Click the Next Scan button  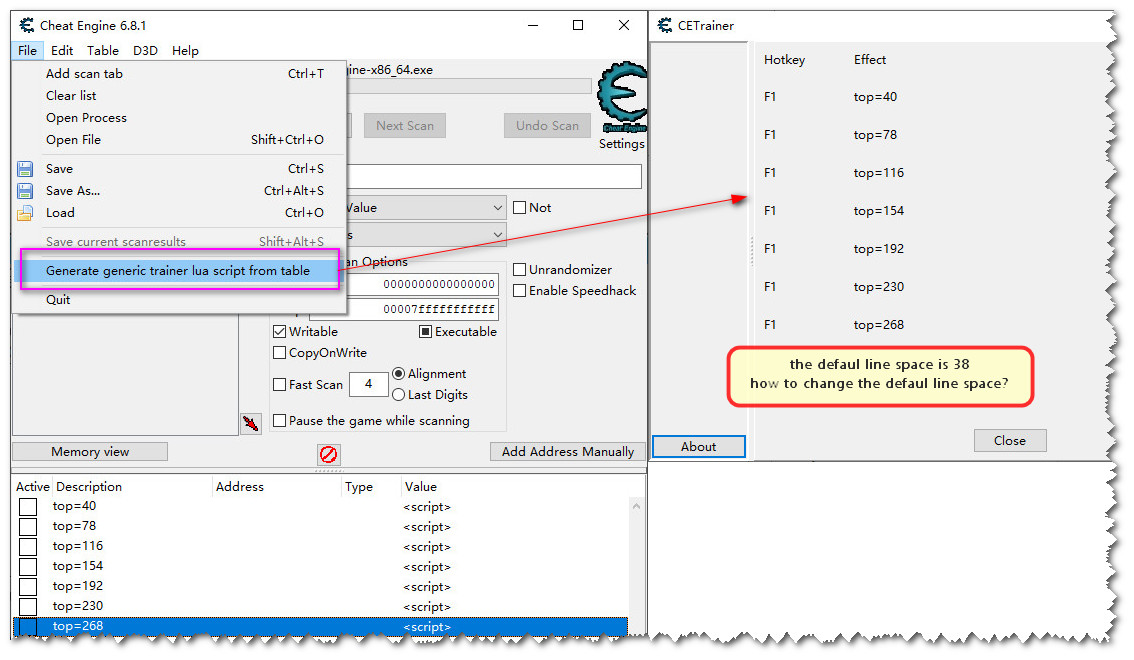405,126
